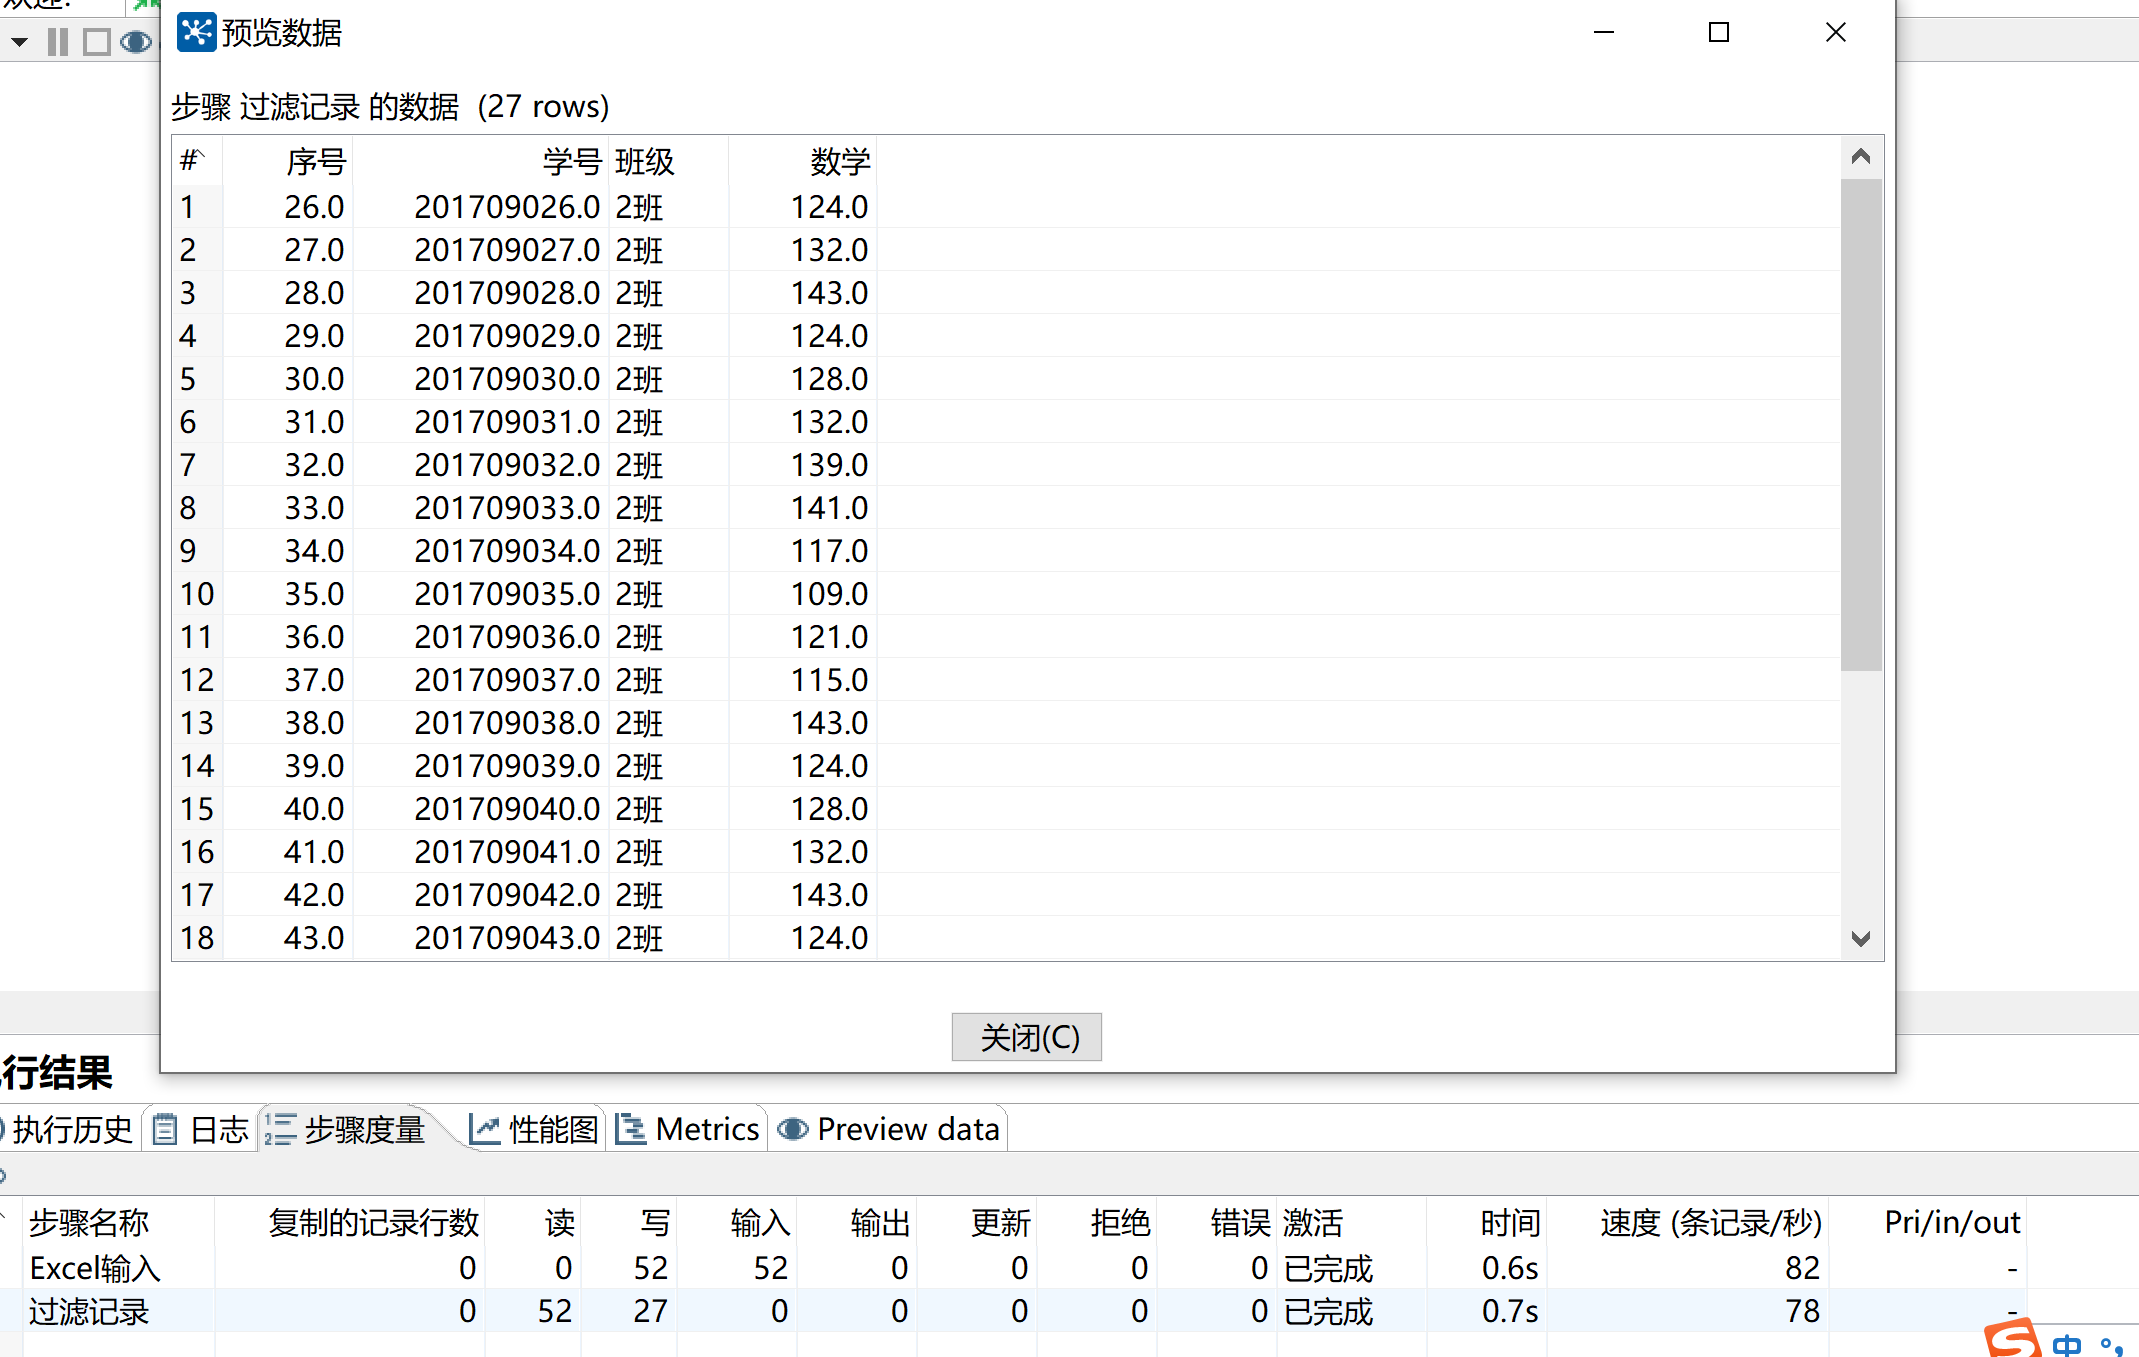
Task: Click the preview eye icon in toolbar
Action: 136,42
